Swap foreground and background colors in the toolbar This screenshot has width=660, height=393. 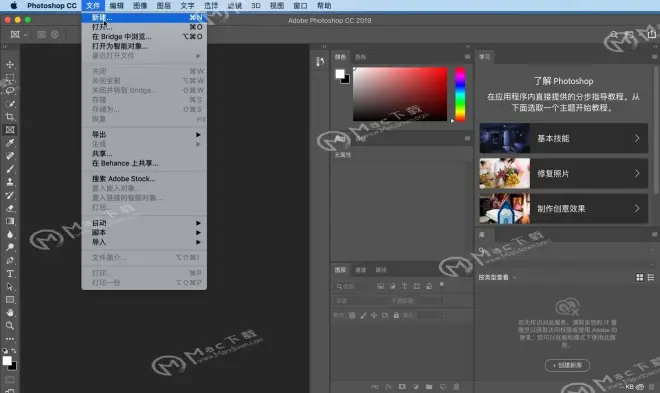14,350
